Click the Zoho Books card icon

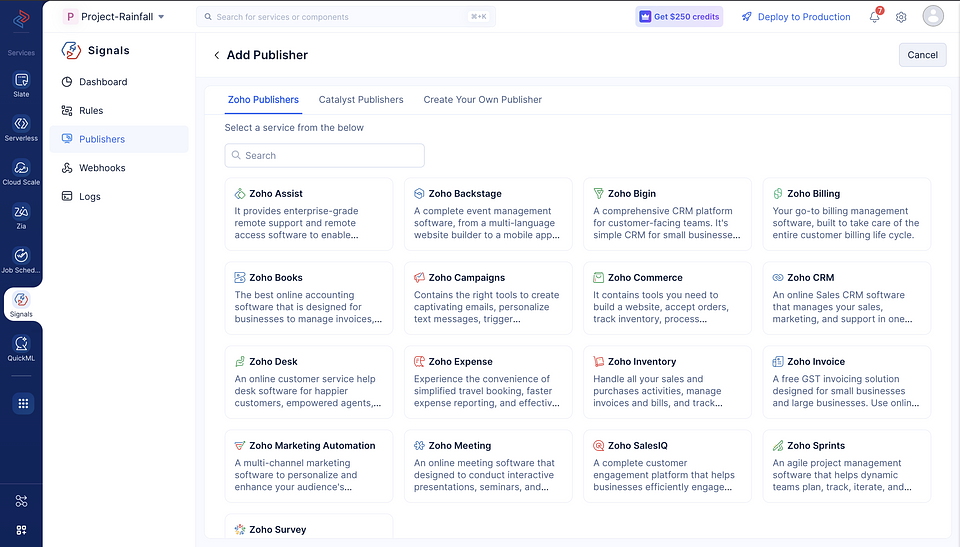click(x=240, y=277)
